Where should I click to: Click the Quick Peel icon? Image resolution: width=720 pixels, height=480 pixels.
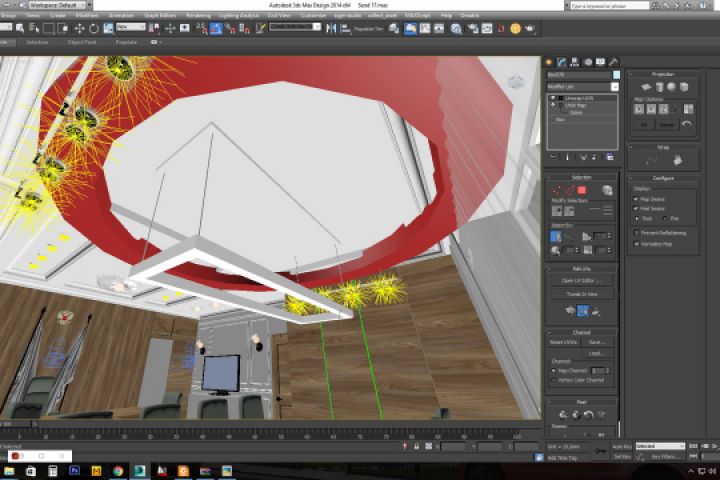click(x=563, y=415)
